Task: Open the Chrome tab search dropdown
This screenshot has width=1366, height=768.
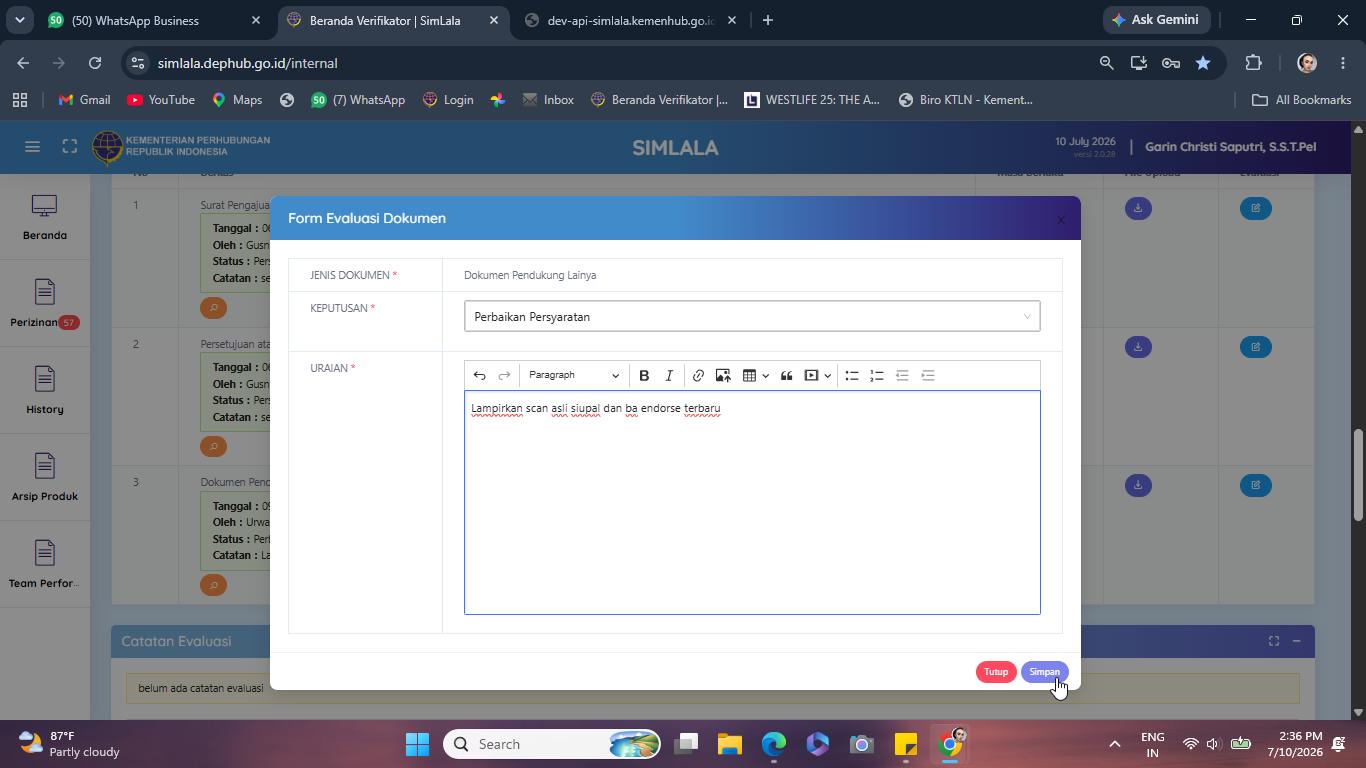Action: click(x=19, y=20)
